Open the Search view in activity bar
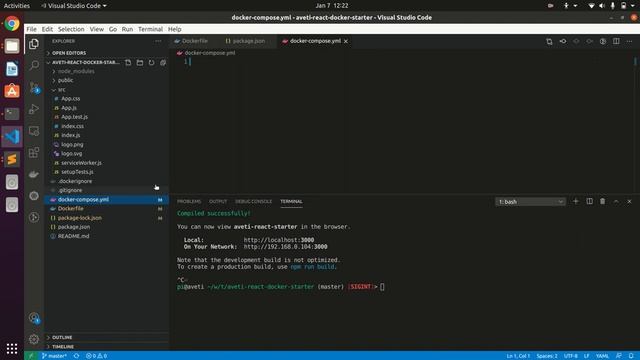 (34, 65)
